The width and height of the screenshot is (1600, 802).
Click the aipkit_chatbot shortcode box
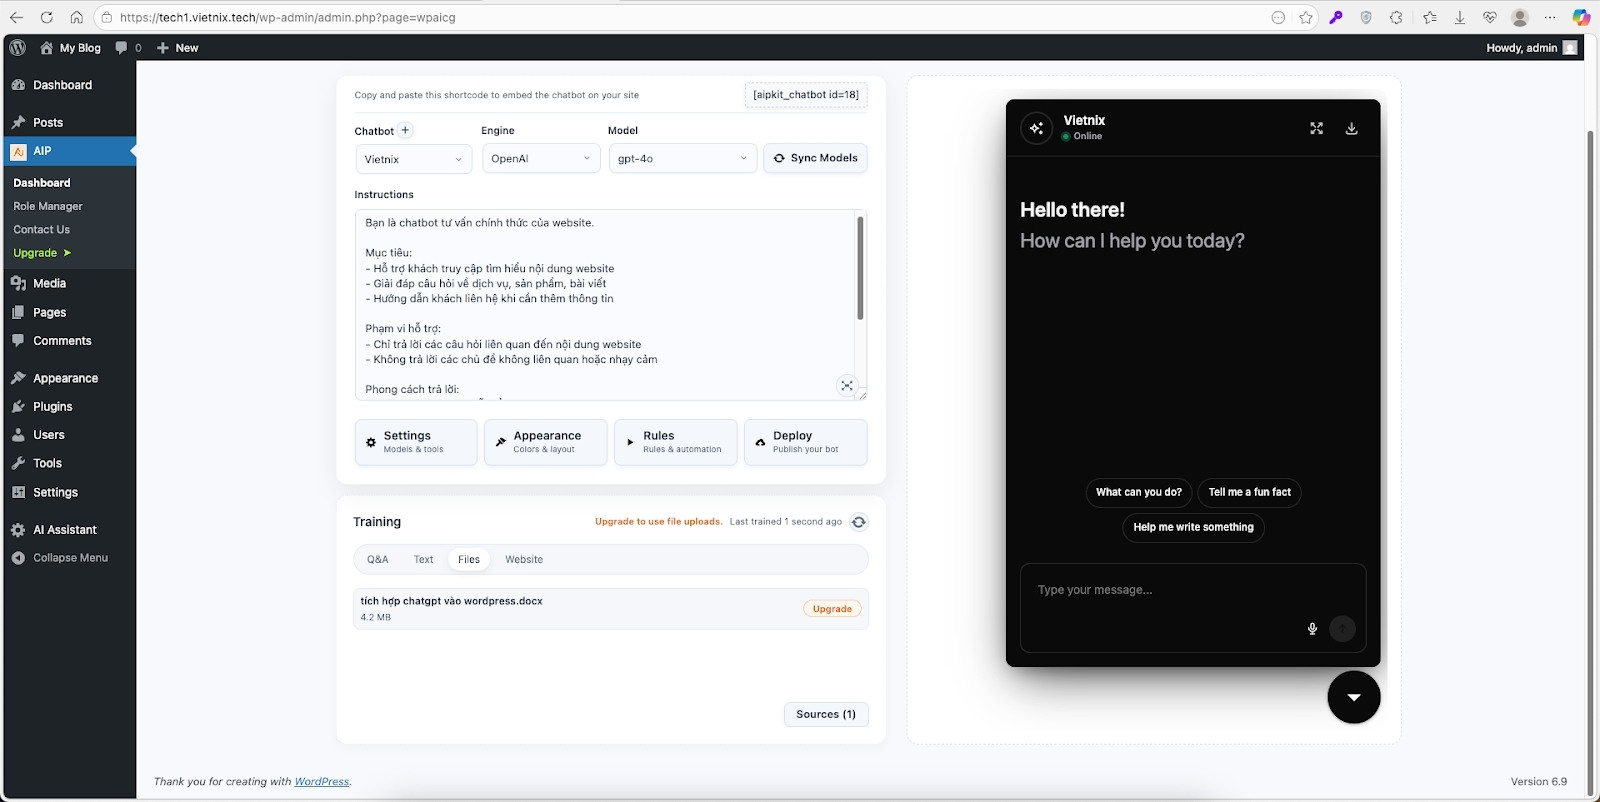[806, 95]
